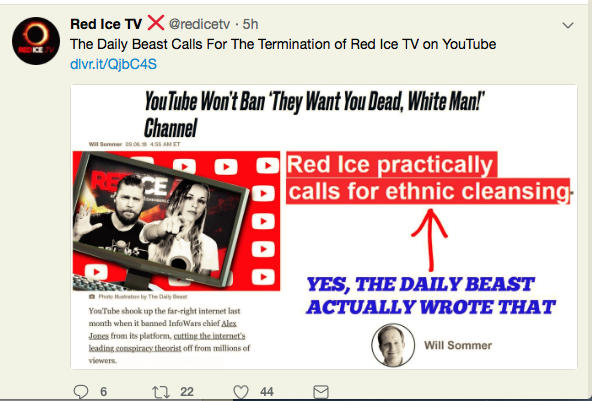Click the red X next to Red Ice TV

click(156, 23)
